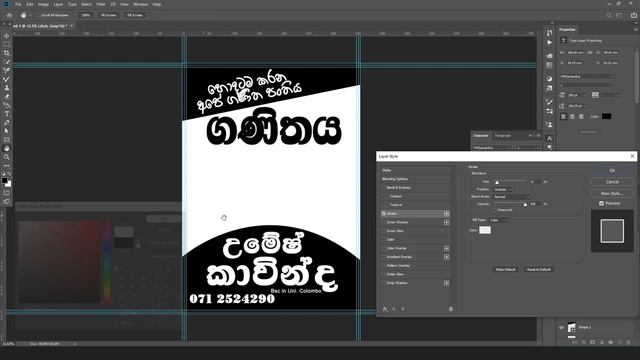Enable the Inner Glow checkbox
This screenshot has height=360, width=640.
[384, 231]
